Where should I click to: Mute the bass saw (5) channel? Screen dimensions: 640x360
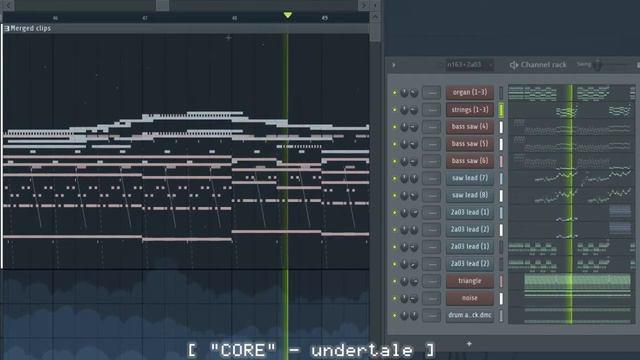[x=395, y=144]
